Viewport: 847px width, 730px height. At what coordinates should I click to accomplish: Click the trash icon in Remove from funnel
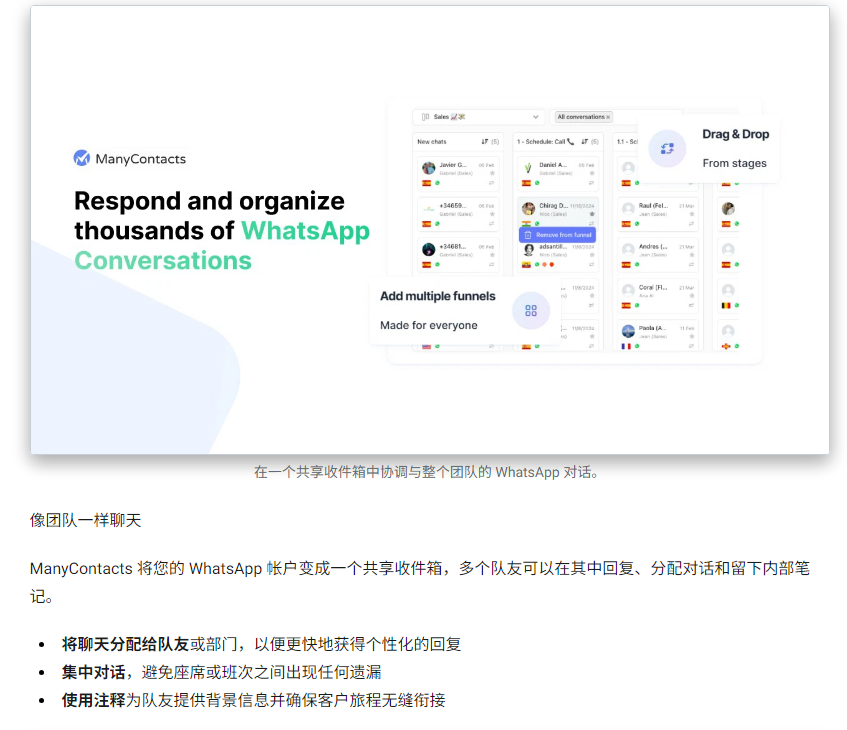[x=528, y=235]
